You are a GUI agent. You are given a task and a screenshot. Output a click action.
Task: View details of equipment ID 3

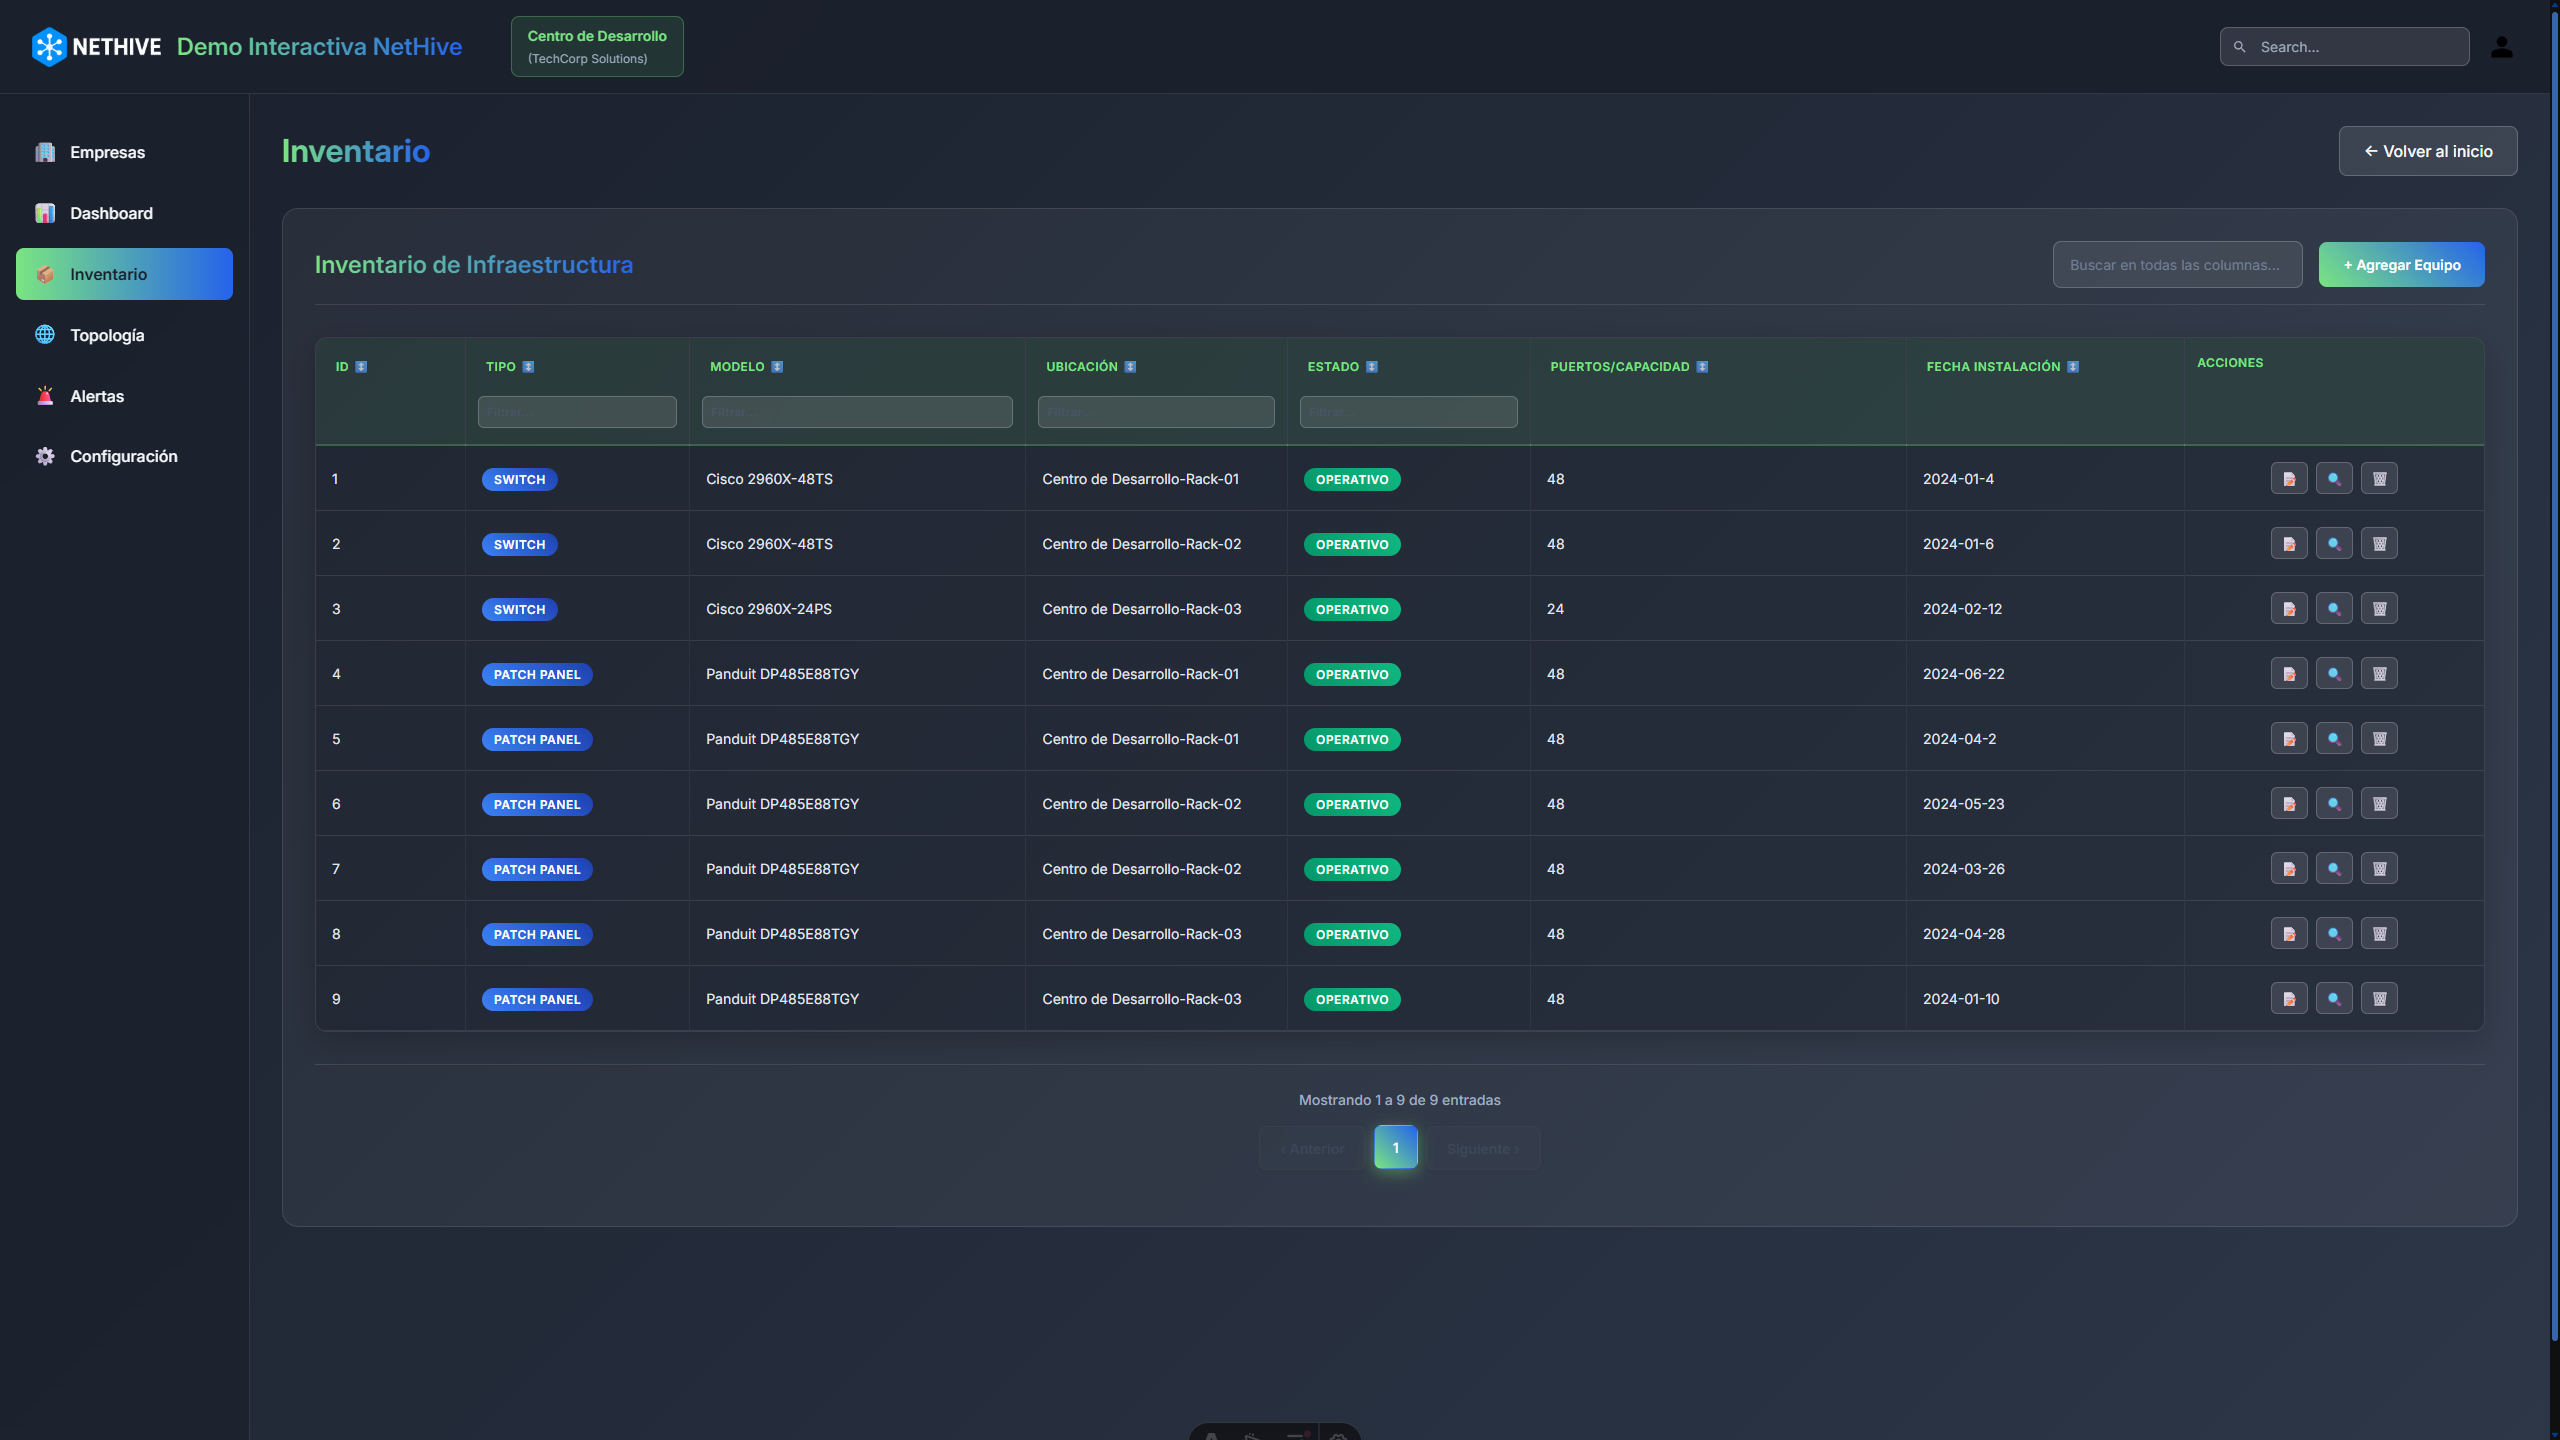click(2333, 609)
